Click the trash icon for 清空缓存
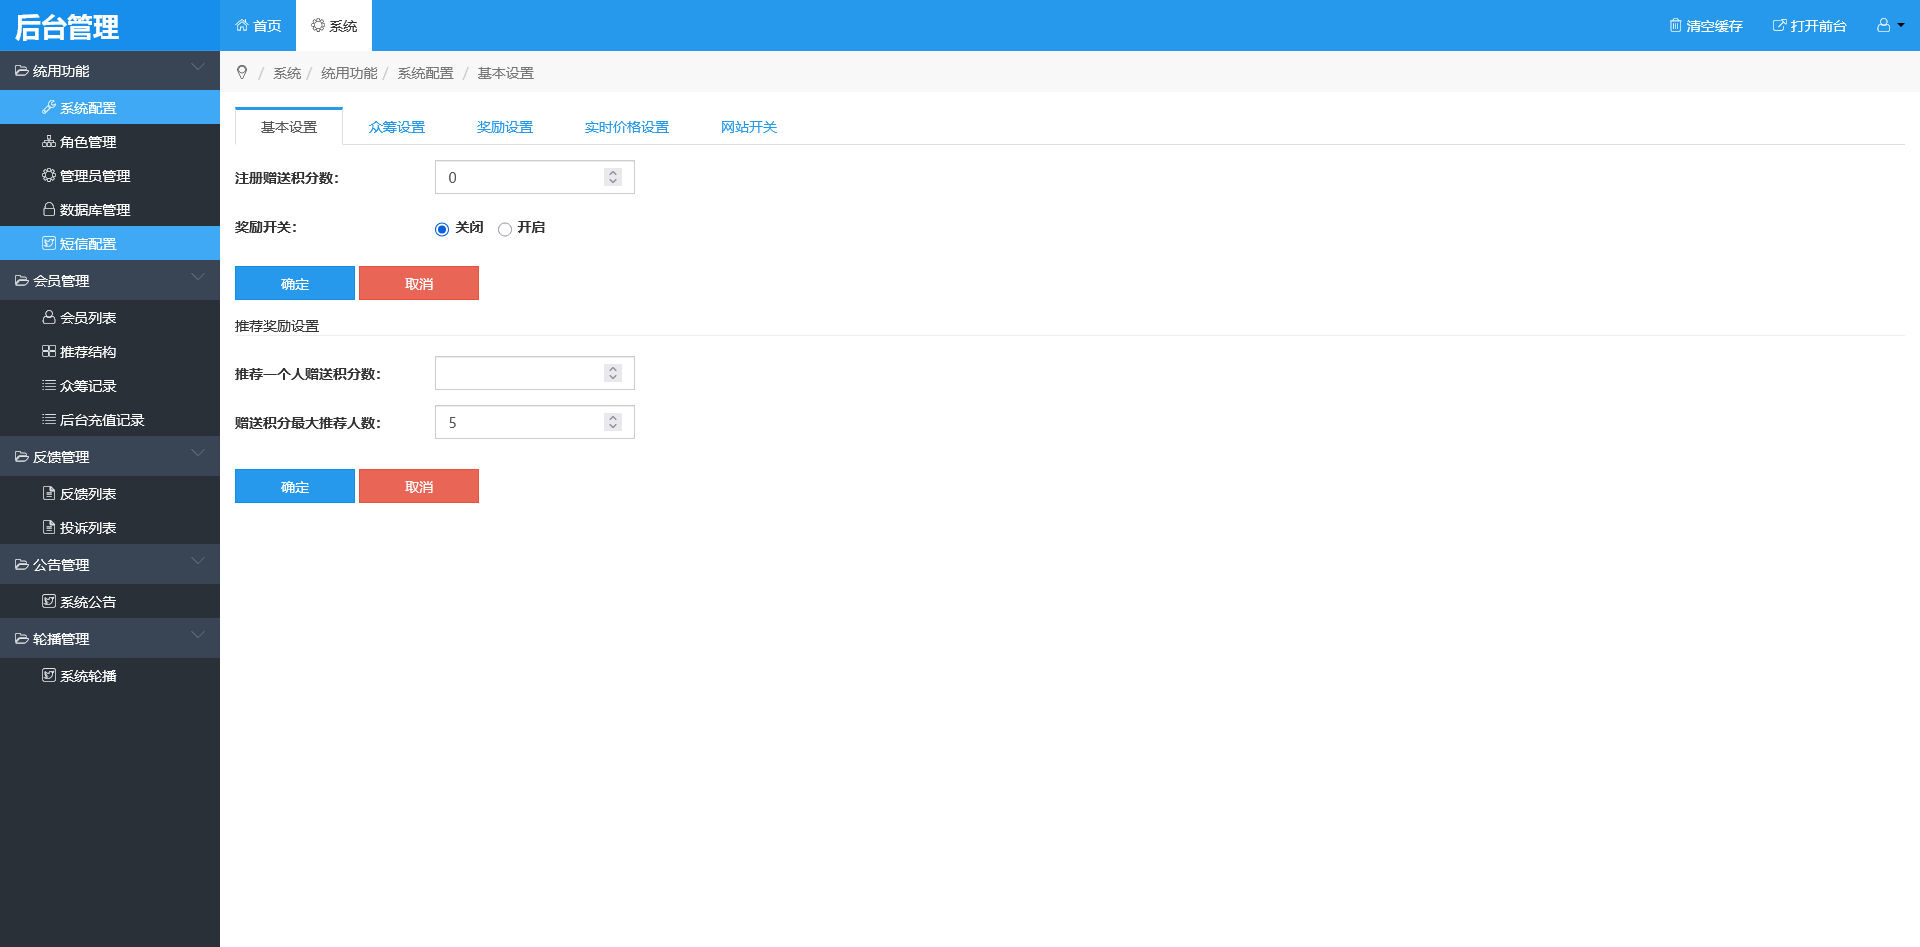The height and width of the screenshot is (947, 1920). click(1676, 25)
